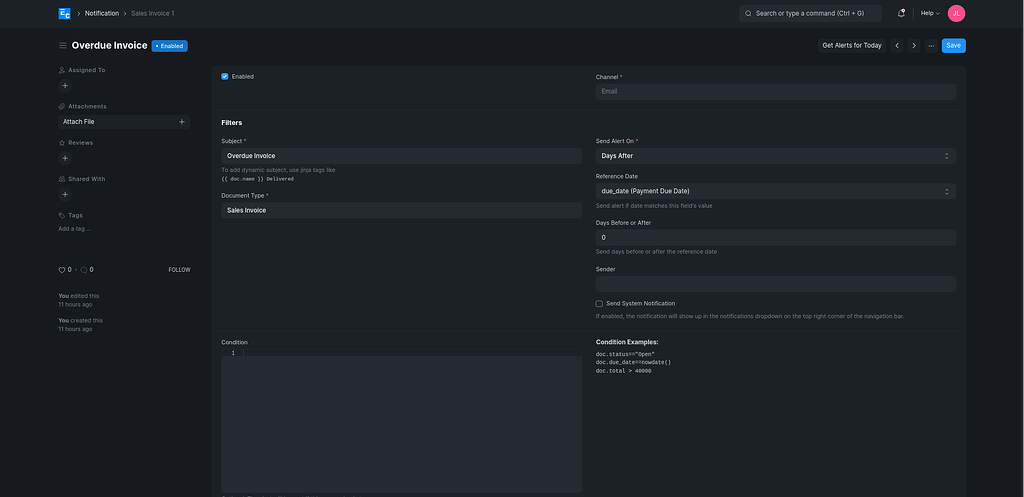This screenshot has height=497, width=1024.
Task: Click plus icon beside Attach File
Action: coord(181,122)
